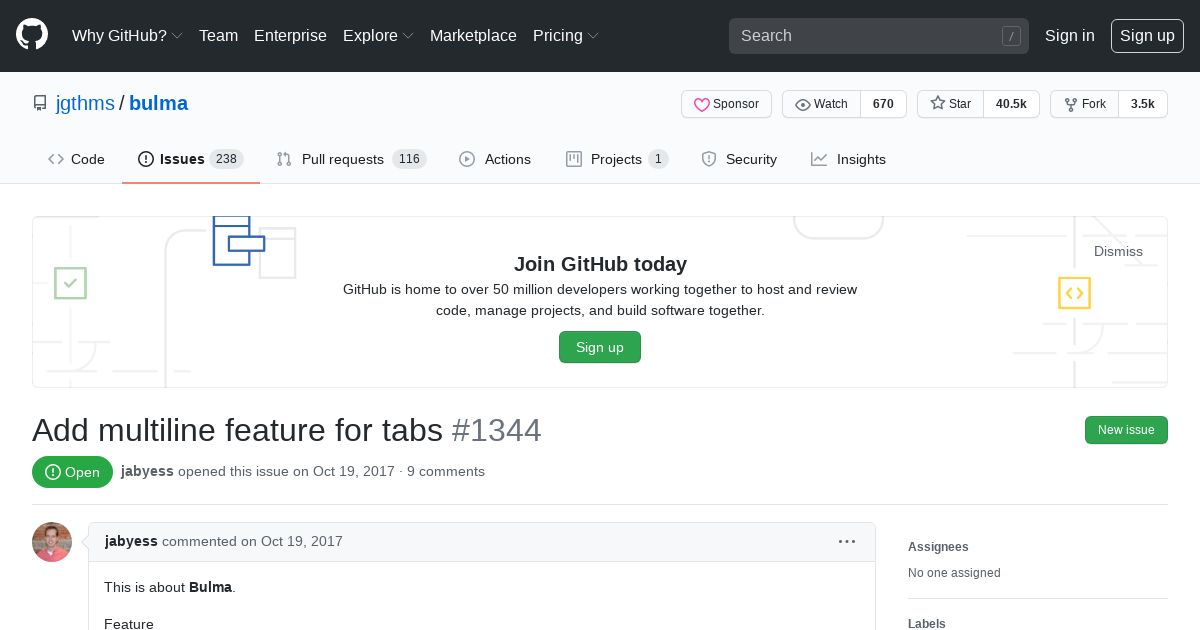
Task: Open the Projects tab
Action: [617, 159]
